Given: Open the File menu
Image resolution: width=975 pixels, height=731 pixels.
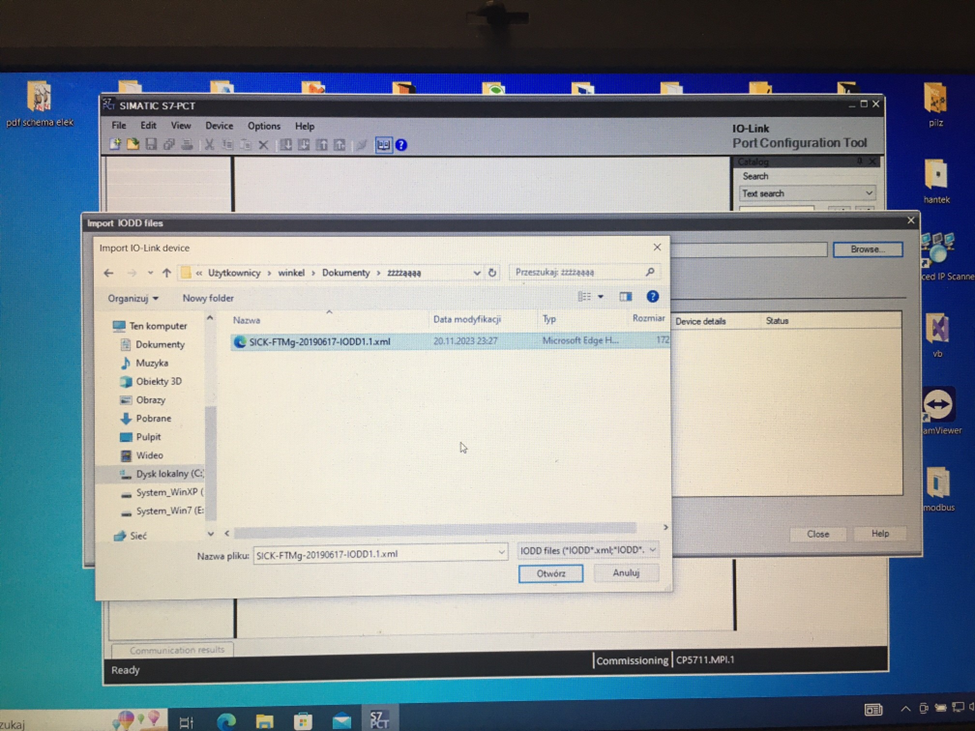Looking at the screenshot, I should coord(118,126).
